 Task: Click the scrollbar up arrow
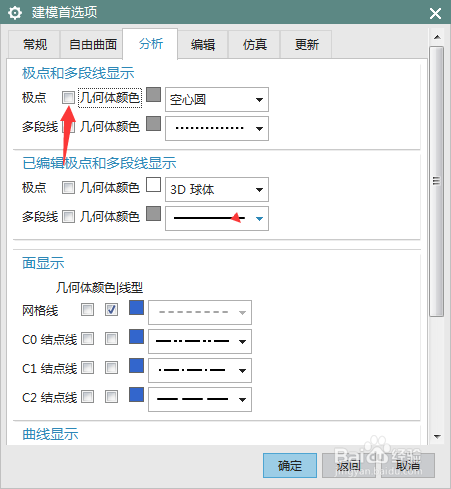coord(437,37)
